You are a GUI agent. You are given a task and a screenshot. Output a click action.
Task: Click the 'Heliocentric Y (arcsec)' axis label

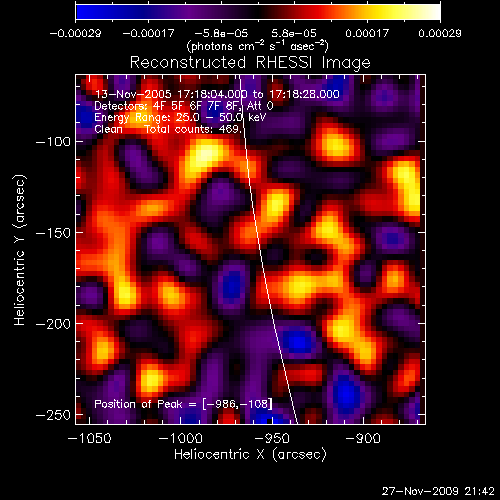tap(20, 250)
